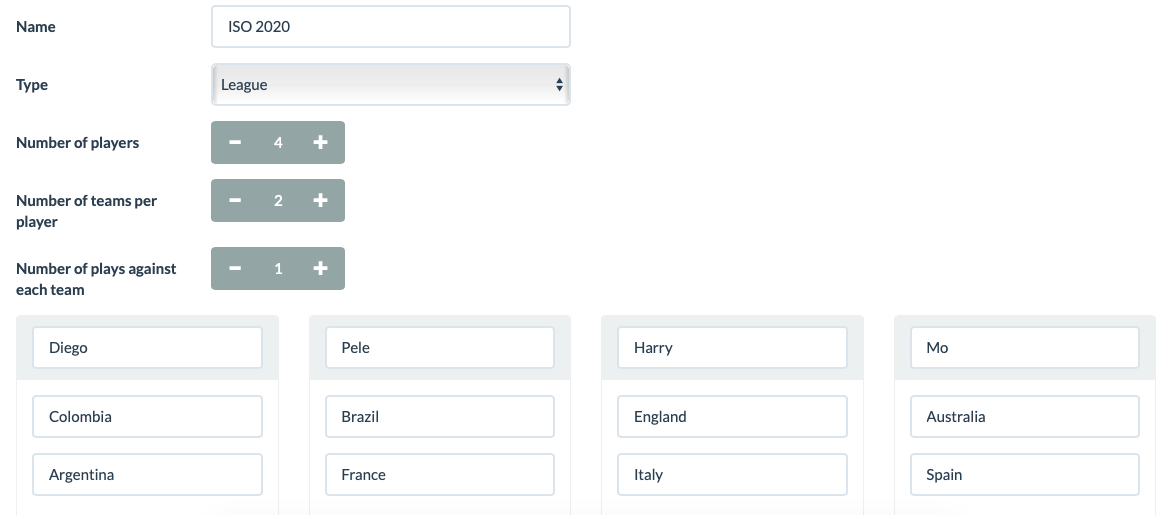Image resolution: width=1171 pixels, height=515 pixels.
Task: Increase the number of players
Action: 320,143
